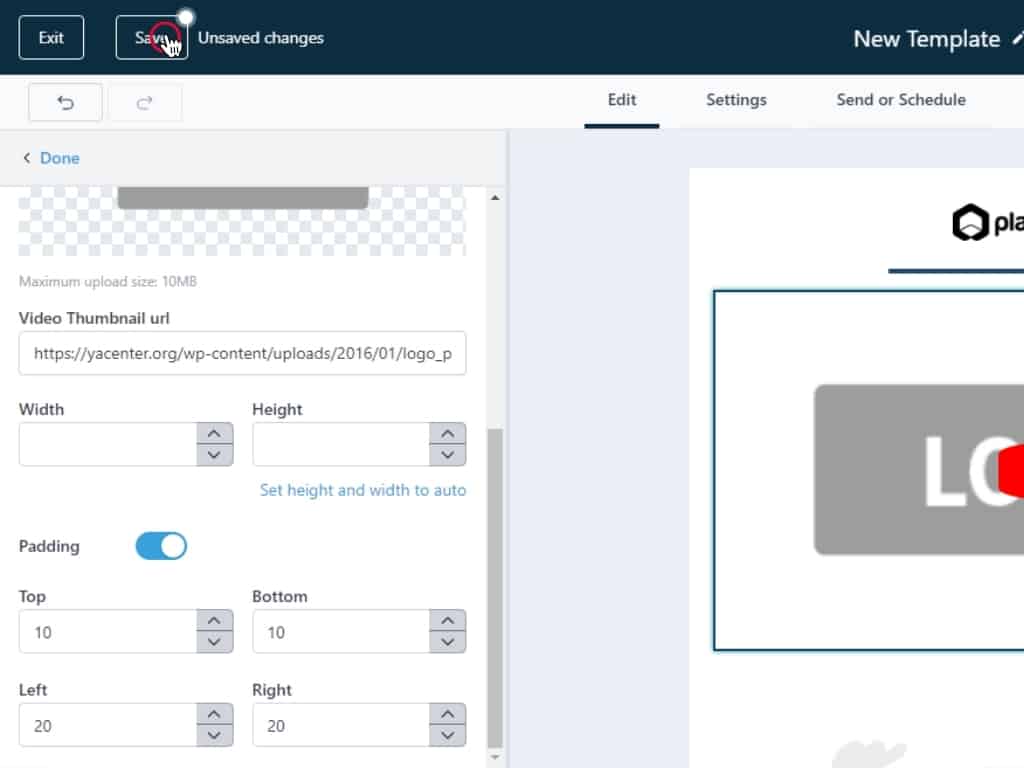This screenshot has height=768, width=1024.
Task: Decrease Height using the down arrow
Action: [x=447, y=455]
